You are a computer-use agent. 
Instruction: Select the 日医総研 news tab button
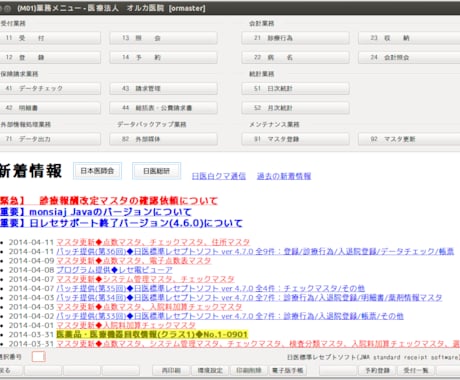click(157, 171)
